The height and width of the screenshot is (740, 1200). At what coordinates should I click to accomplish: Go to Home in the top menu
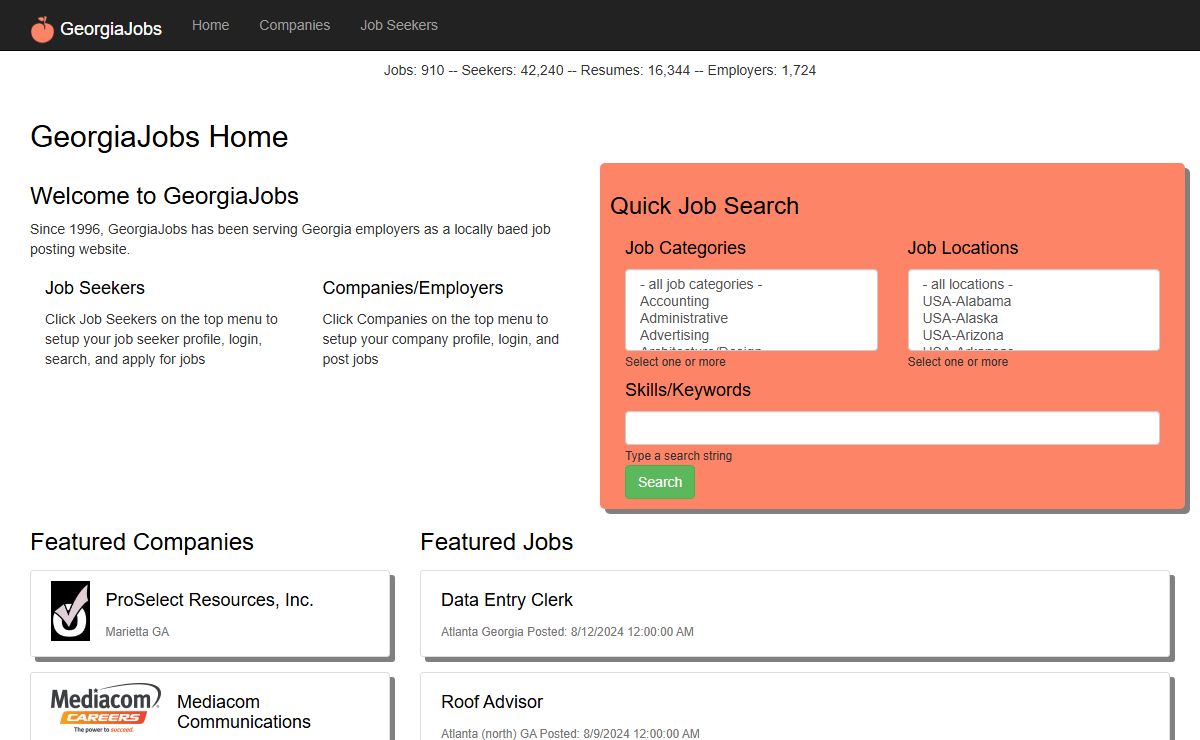coord(210,25)
